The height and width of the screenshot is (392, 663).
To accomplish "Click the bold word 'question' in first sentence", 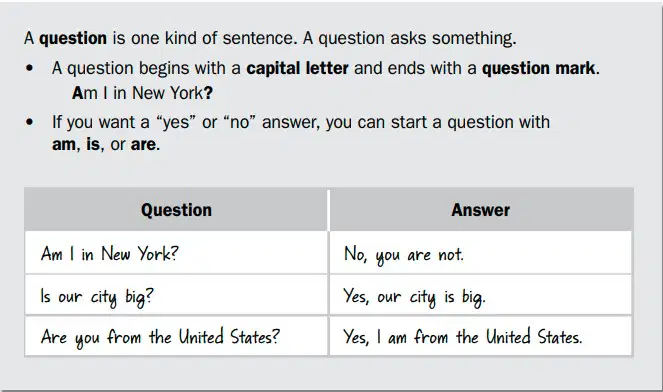I will (x=73, y=38).
